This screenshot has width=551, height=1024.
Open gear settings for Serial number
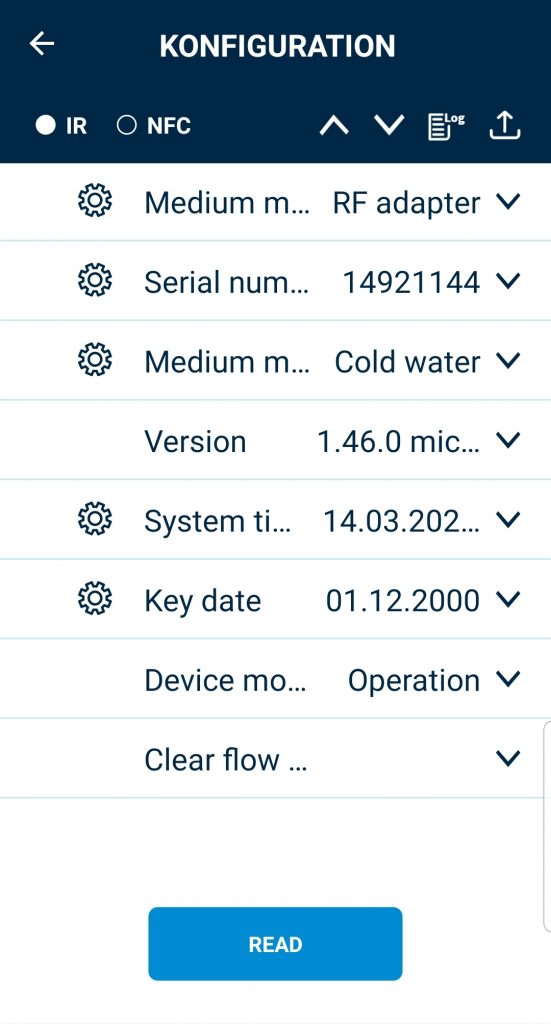pyautogui.click(x=95, y=281)
